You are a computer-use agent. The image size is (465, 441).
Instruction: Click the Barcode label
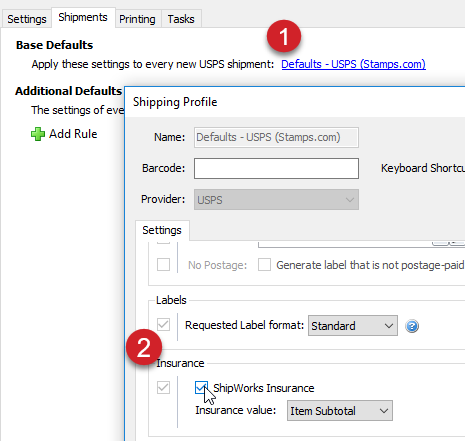[x=163, y=168]
